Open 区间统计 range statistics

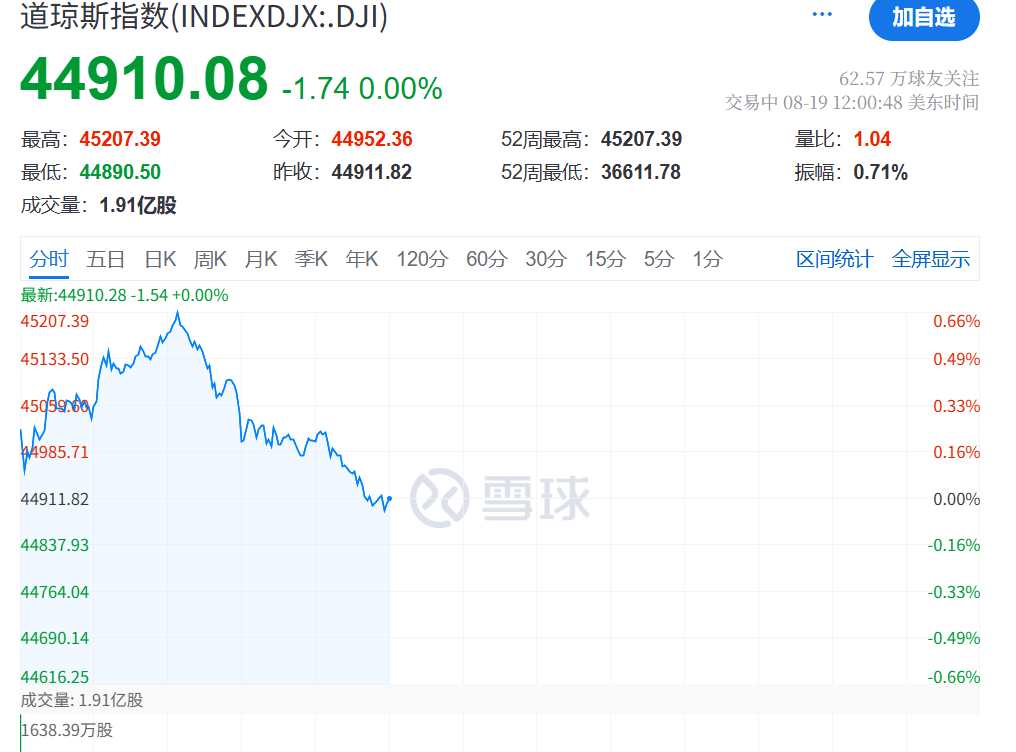pyautogui.click(x=835, y=260)
